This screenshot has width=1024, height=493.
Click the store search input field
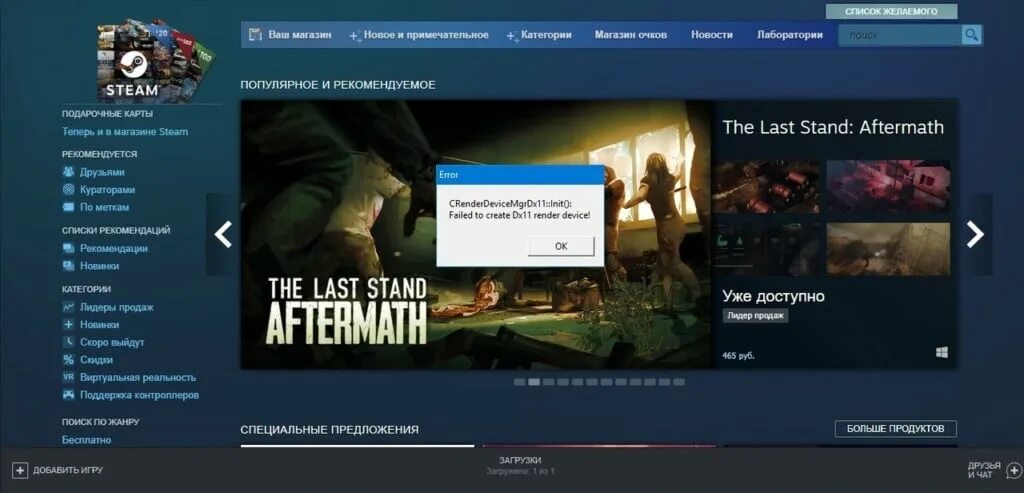click(x=900, y=35)
